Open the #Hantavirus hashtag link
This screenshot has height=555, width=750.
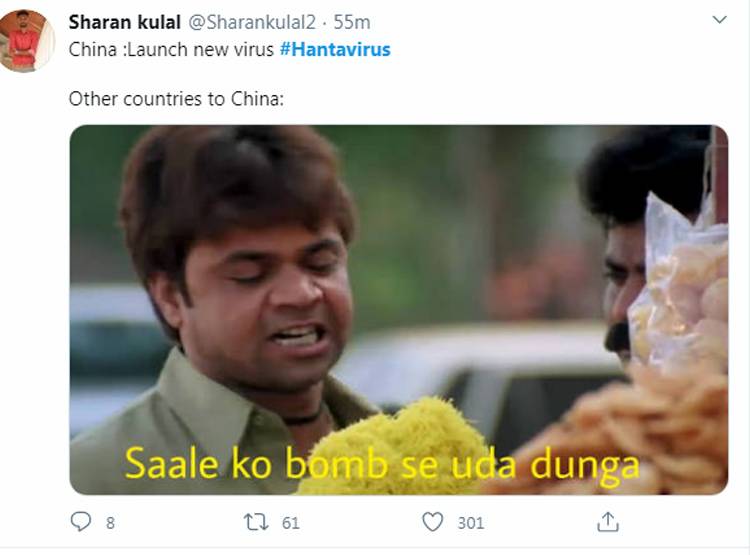point(335,49)
